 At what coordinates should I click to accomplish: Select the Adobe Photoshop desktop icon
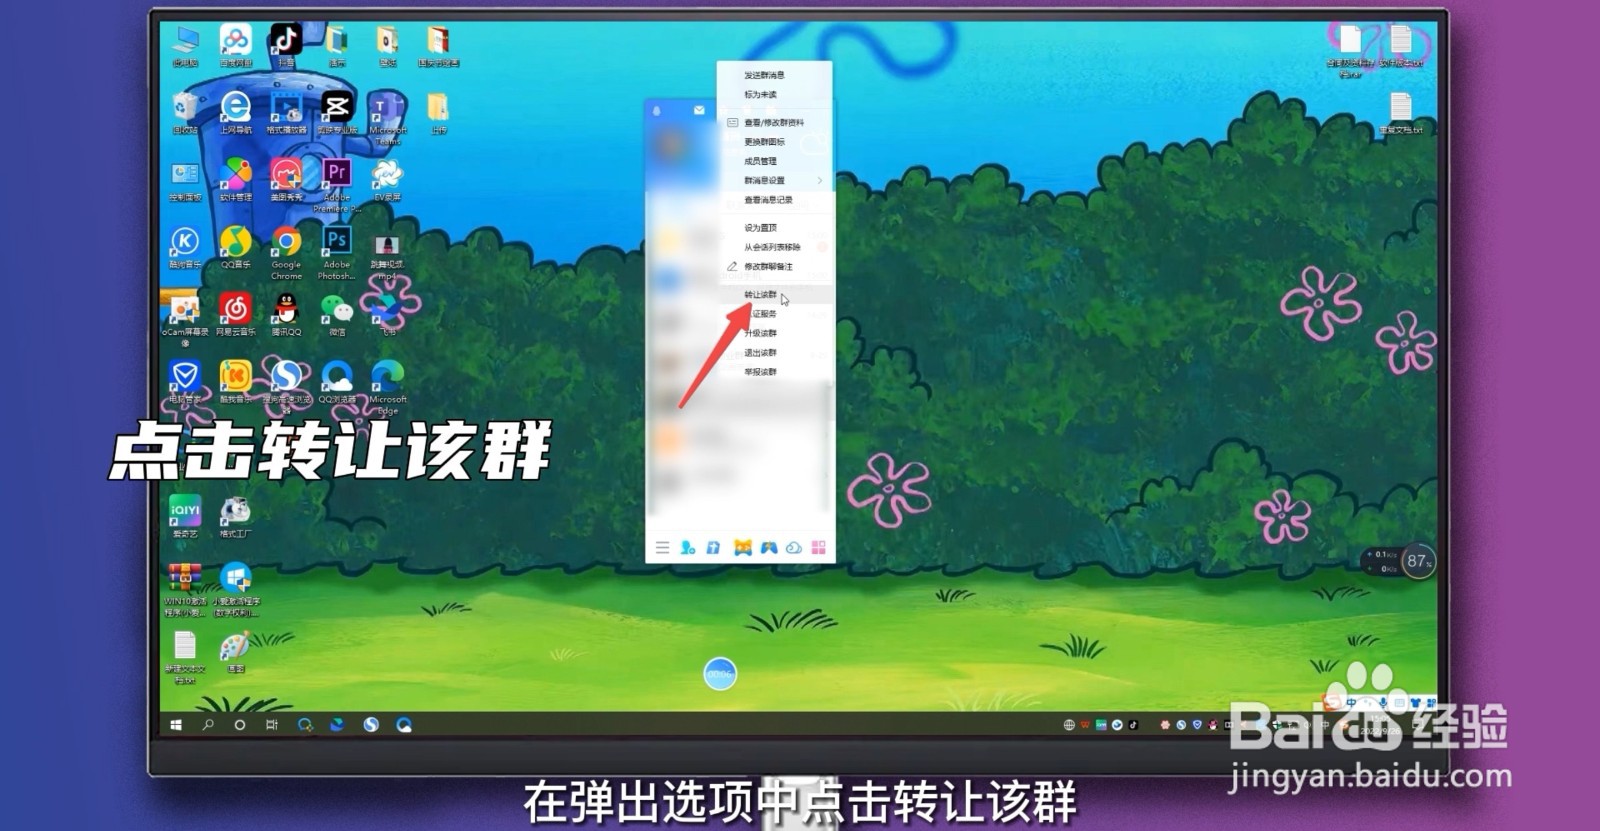pos(337,252)
